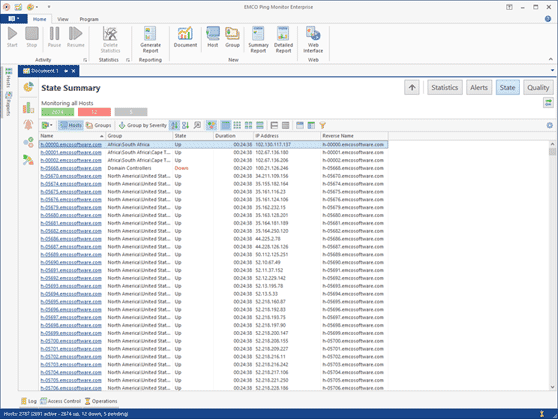Select the State view button
The width and height of the screenshot is (558, 419).
507,88
